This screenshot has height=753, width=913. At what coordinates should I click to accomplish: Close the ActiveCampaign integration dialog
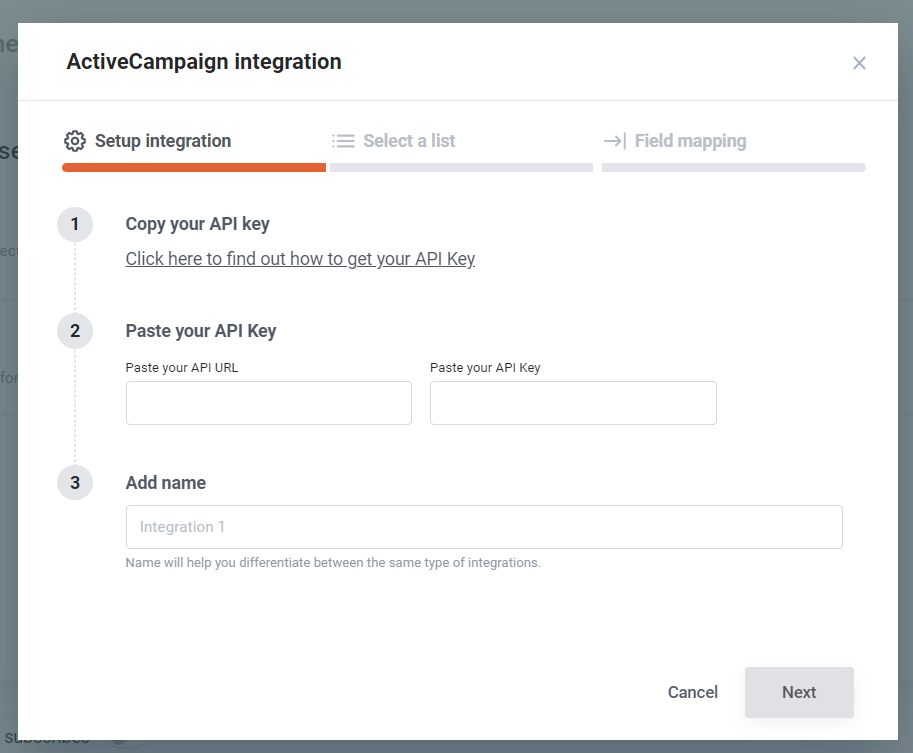[x=859, y=63]
